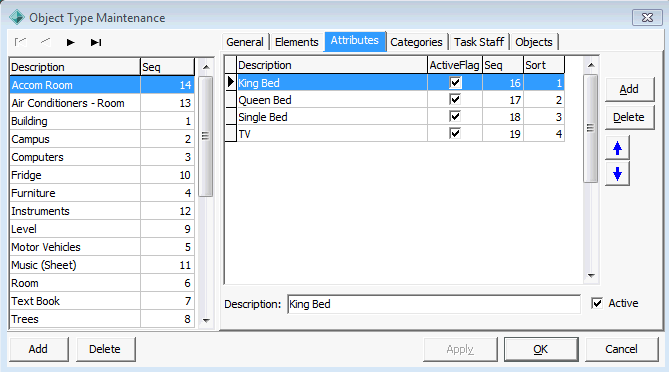Select Computers in object type list

pos(102,157)
